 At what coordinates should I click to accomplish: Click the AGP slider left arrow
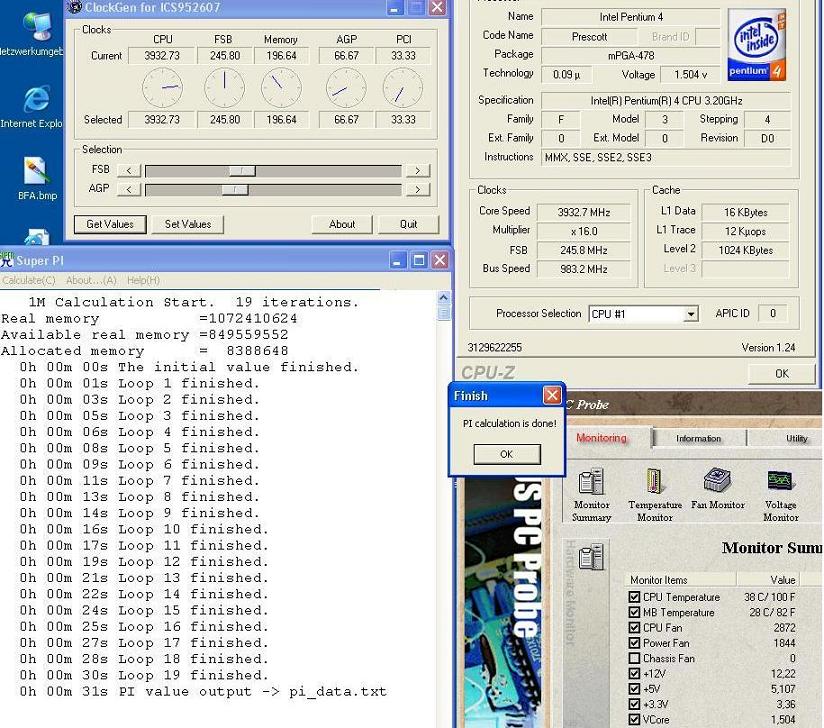point(129,189)
